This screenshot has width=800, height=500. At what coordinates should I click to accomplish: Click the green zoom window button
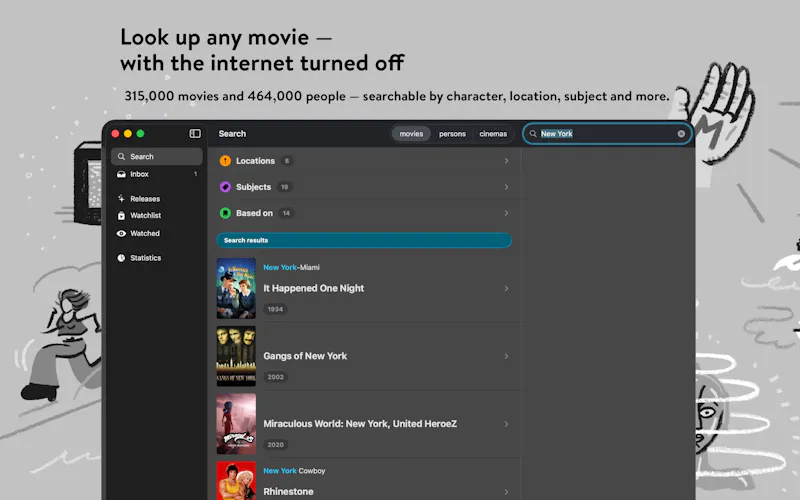140,134
